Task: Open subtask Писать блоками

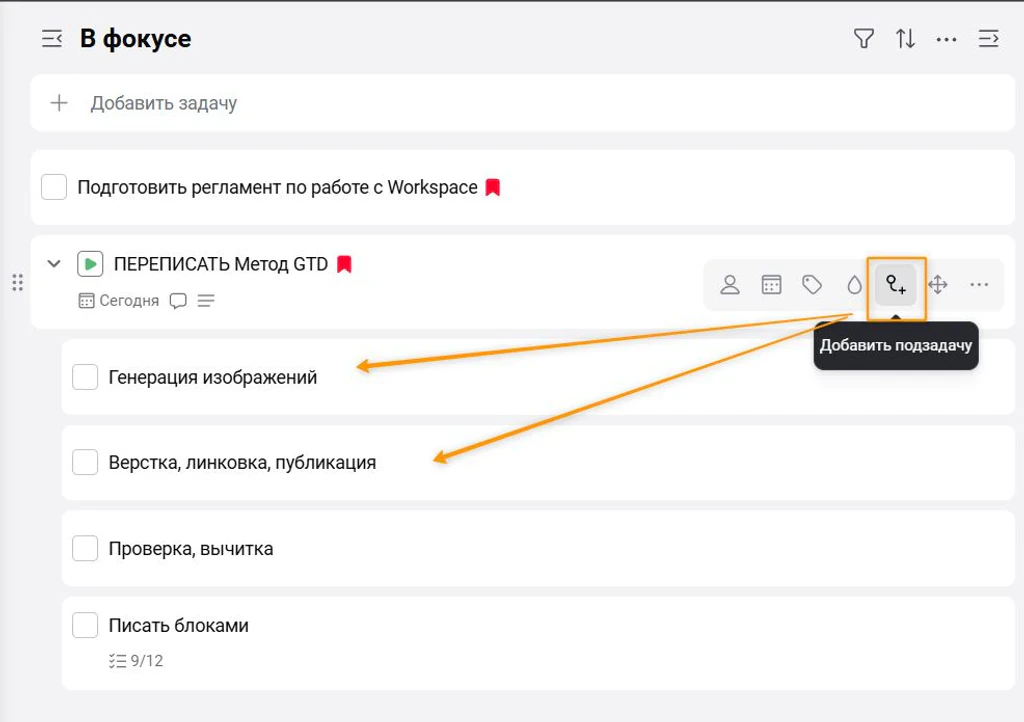Action: pyautogui.click(x=178, y=625)
